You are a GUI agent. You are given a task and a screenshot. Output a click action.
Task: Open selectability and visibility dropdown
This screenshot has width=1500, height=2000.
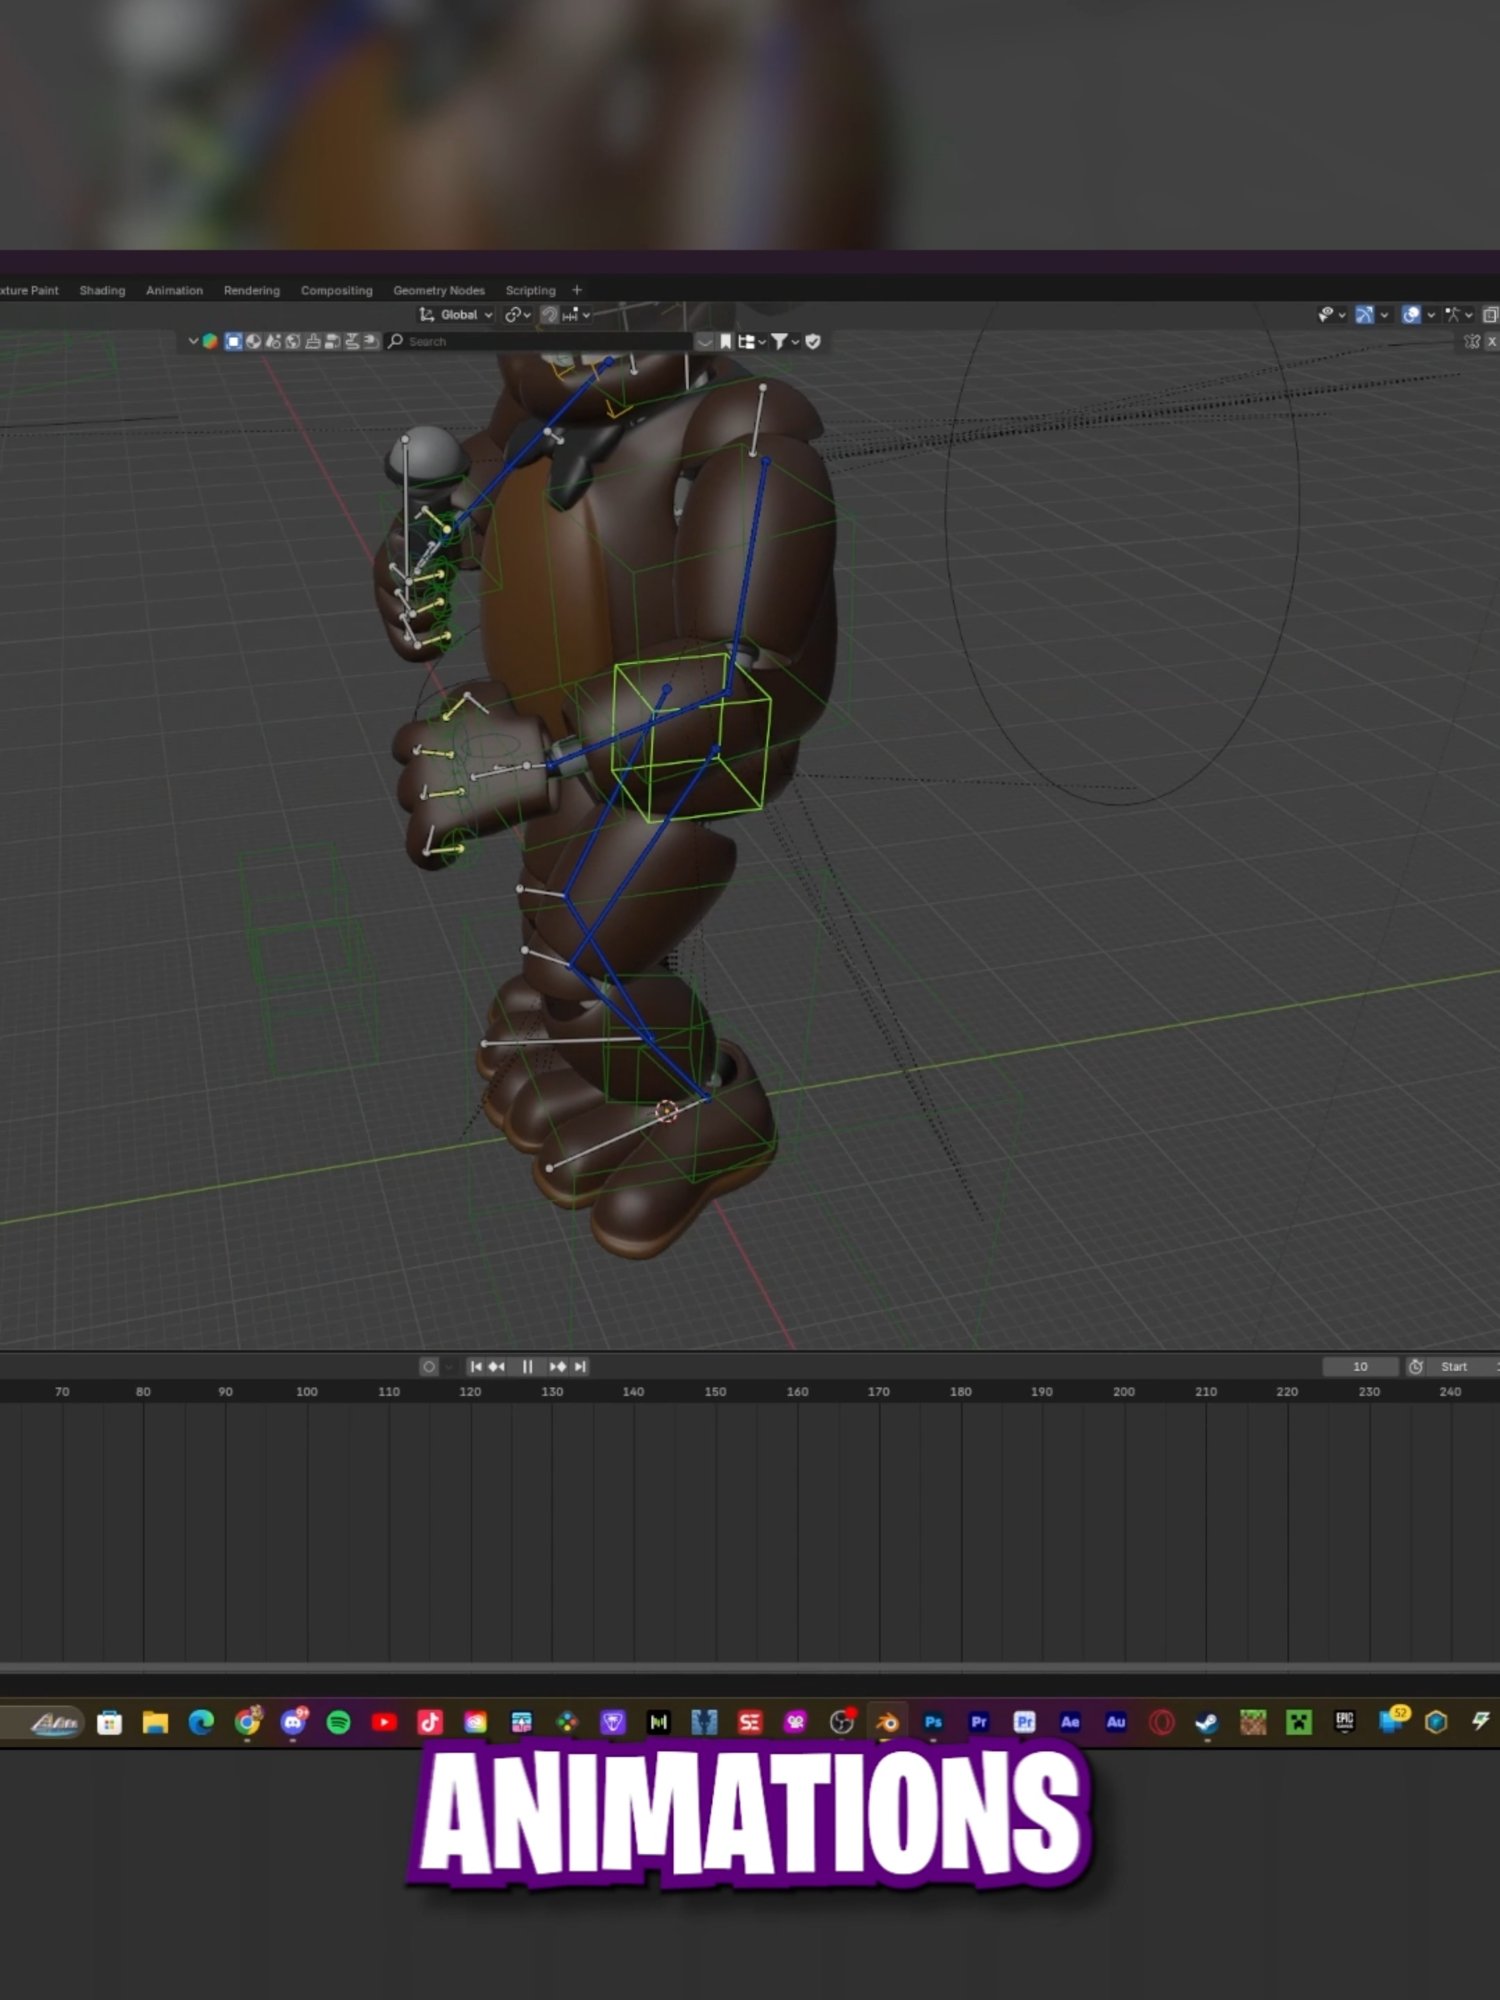click(1332, 315)
